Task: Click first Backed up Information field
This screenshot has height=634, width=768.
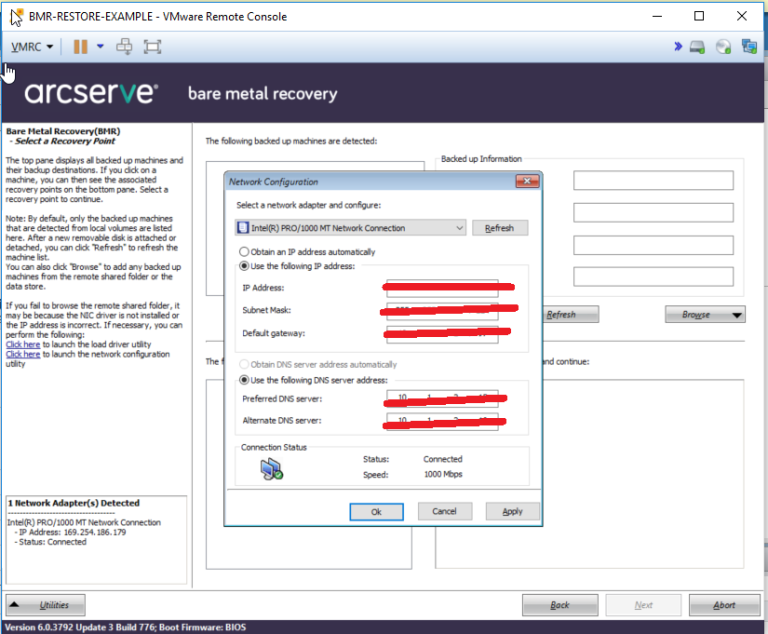Action: tap(653, 180)
